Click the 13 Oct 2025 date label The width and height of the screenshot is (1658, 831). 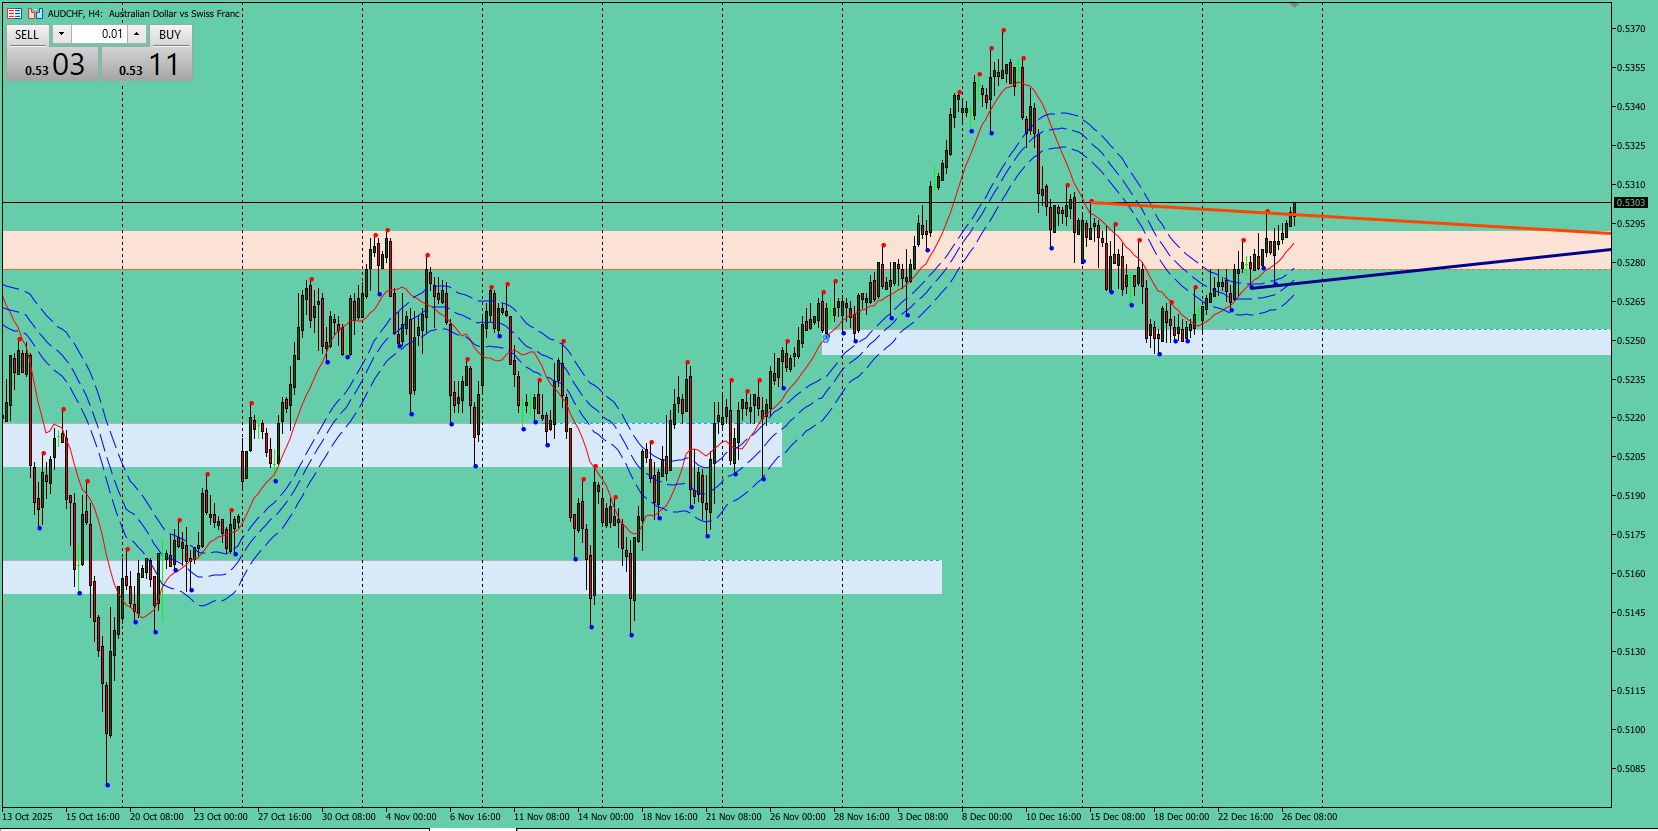point(27,817)
